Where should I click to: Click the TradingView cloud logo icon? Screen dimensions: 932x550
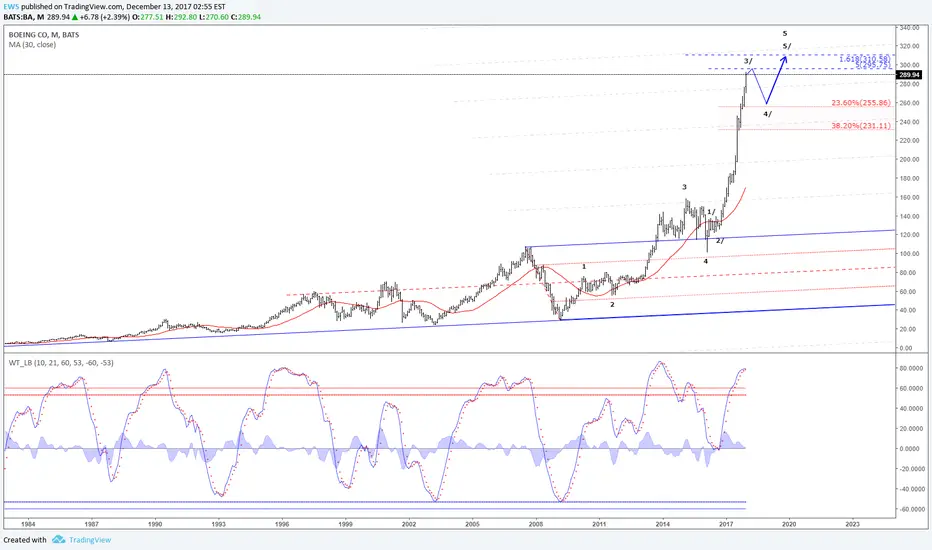tap(58, 539)
